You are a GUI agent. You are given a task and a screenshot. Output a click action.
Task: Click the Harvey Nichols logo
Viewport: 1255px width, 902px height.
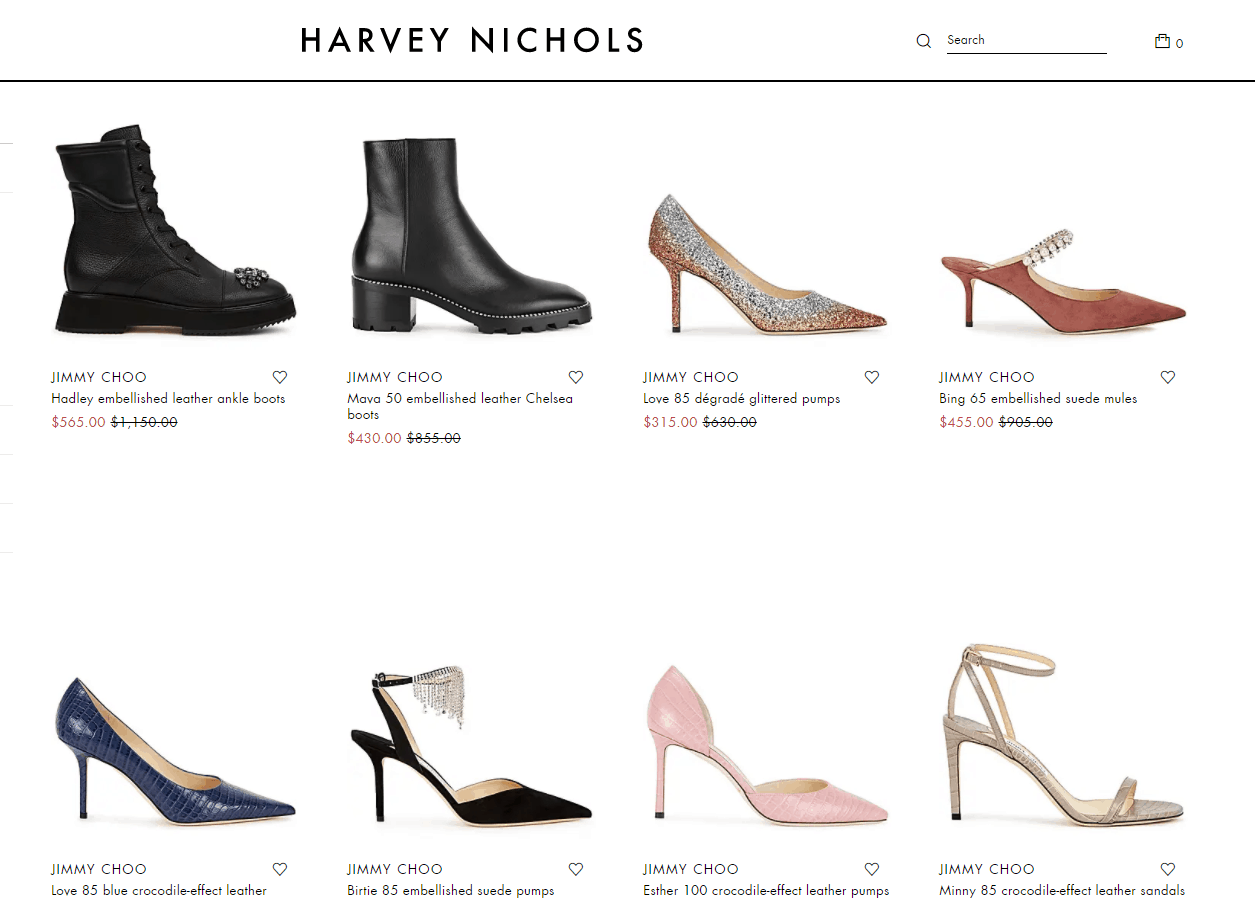tap(471, 40)
